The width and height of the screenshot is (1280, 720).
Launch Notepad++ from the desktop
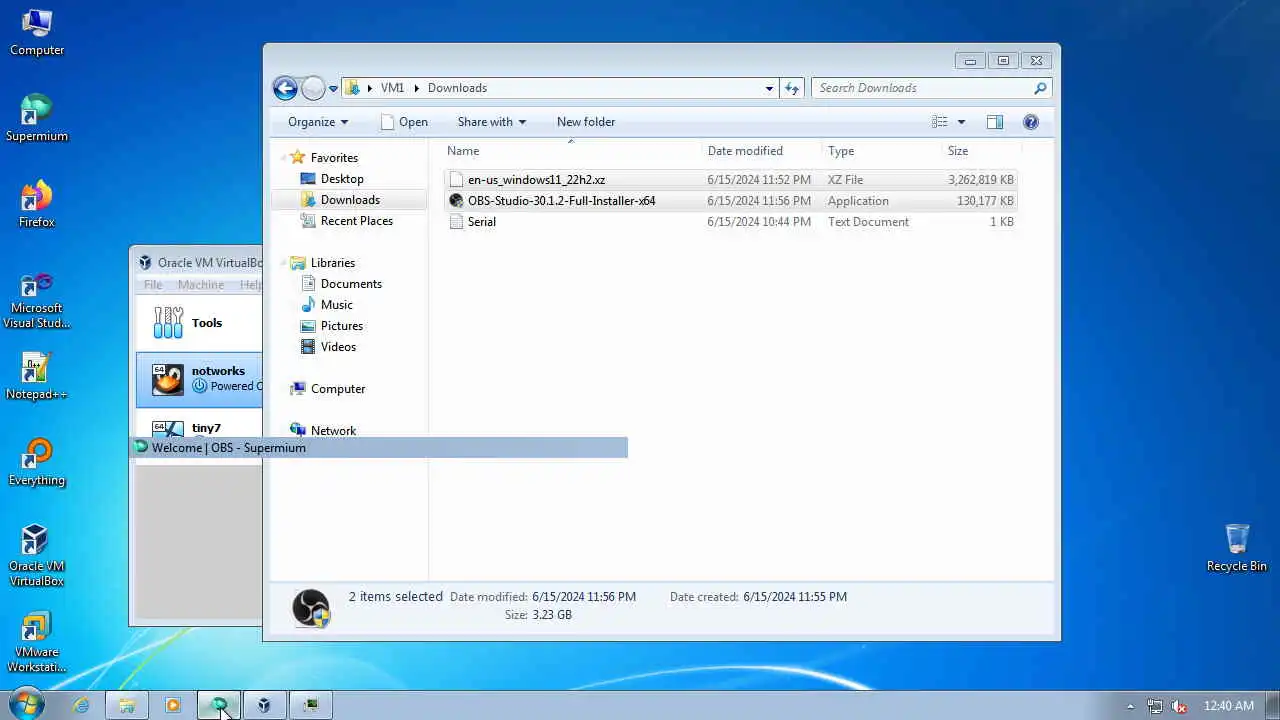pyautogui.click(x=37, y=377)
